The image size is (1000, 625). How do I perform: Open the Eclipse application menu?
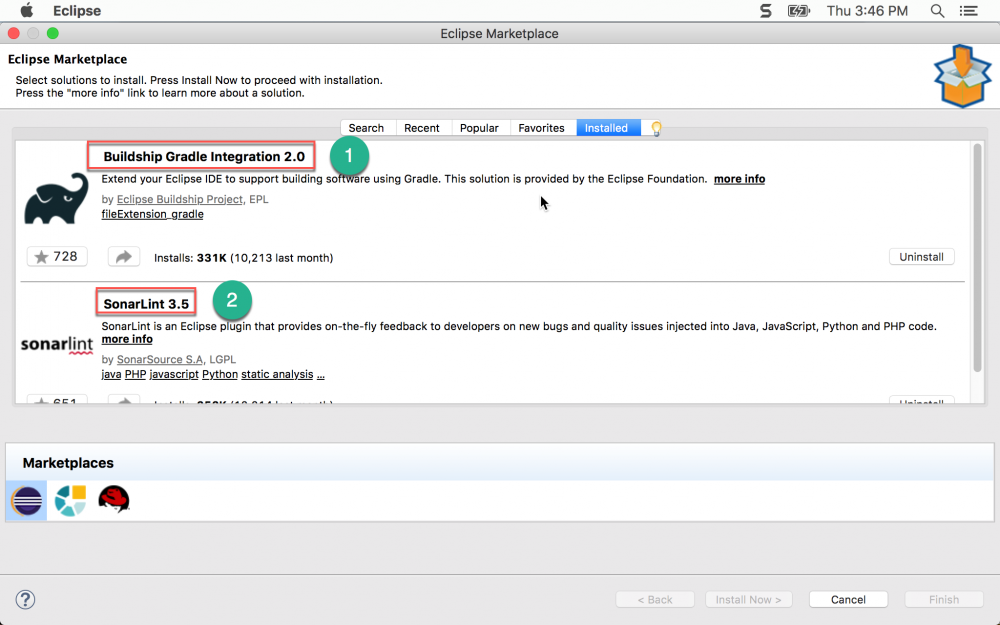coord(77,11)
